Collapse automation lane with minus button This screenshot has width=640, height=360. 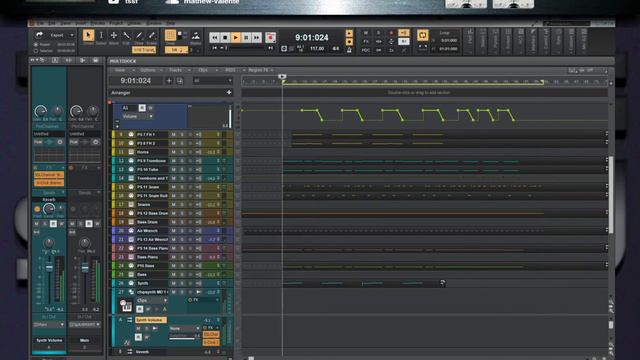[117, 121]
